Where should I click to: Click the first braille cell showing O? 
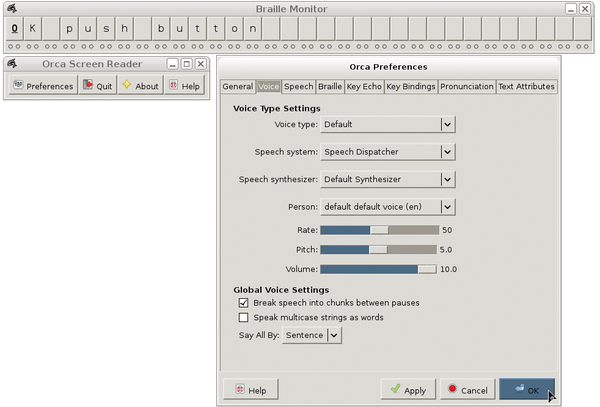[x=15, y=29]
